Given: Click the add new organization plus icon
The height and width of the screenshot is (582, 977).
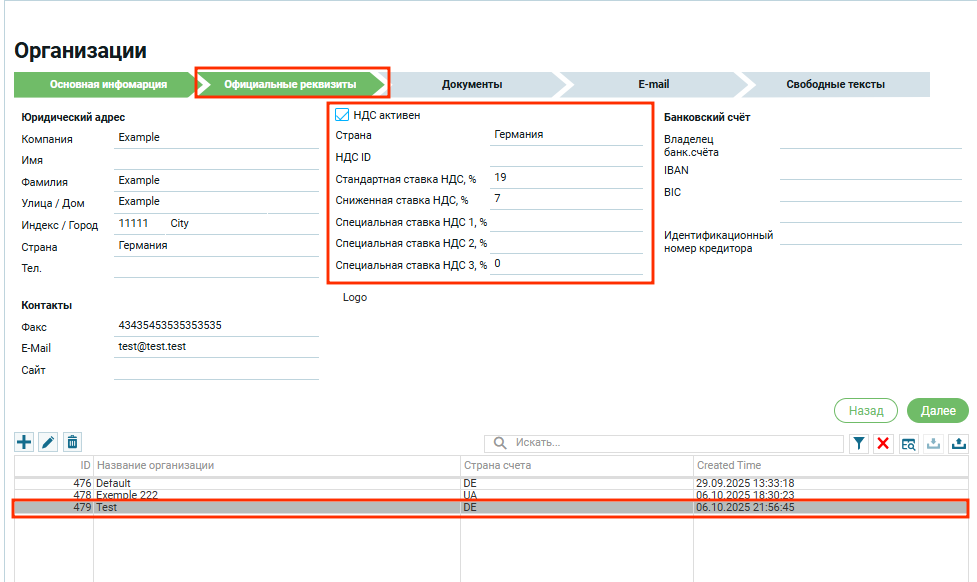Looking at the screenshot, I should coord(24,442).
